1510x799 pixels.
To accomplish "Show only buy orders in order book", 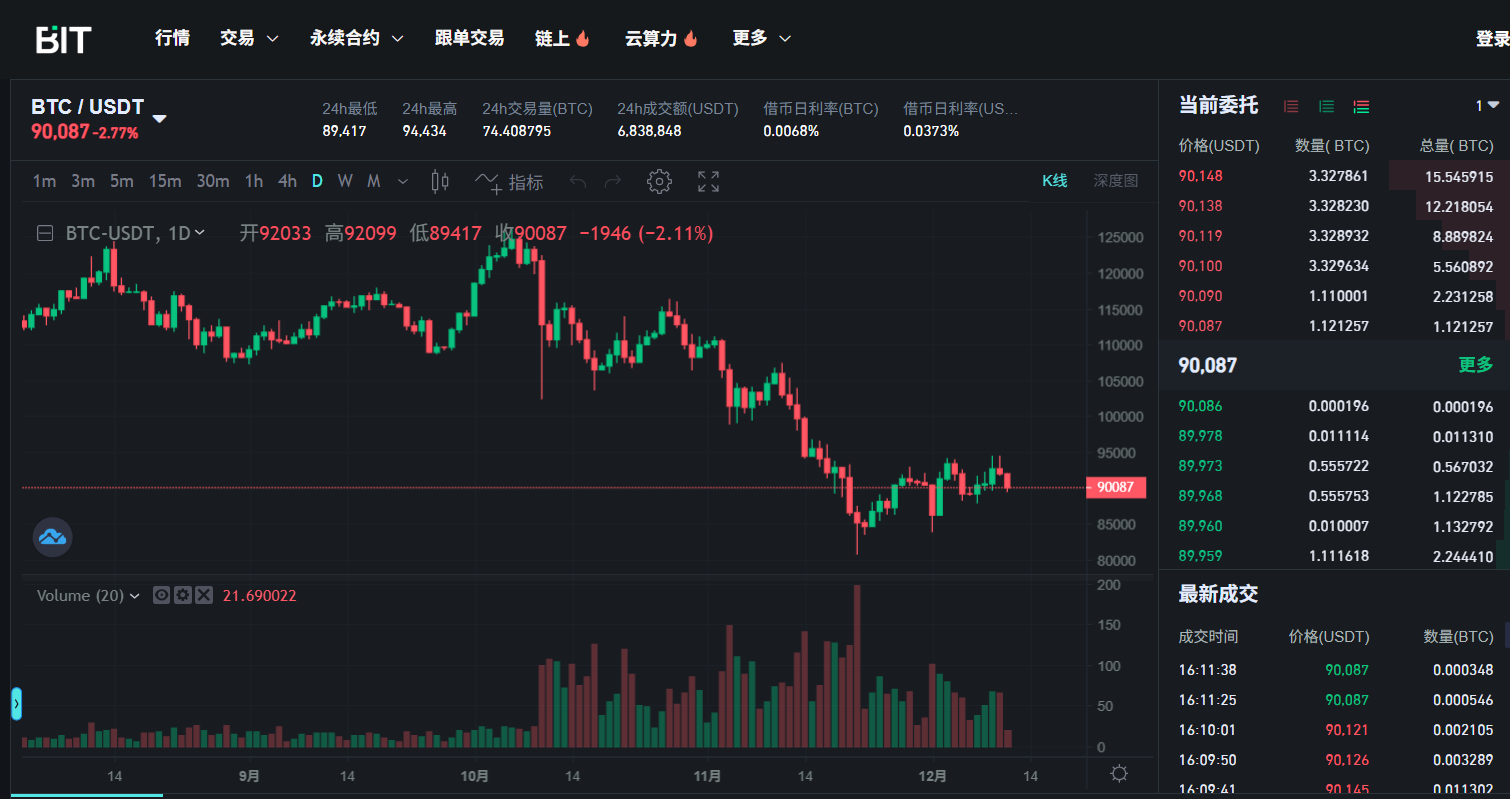I will (x=1326, y=106).
